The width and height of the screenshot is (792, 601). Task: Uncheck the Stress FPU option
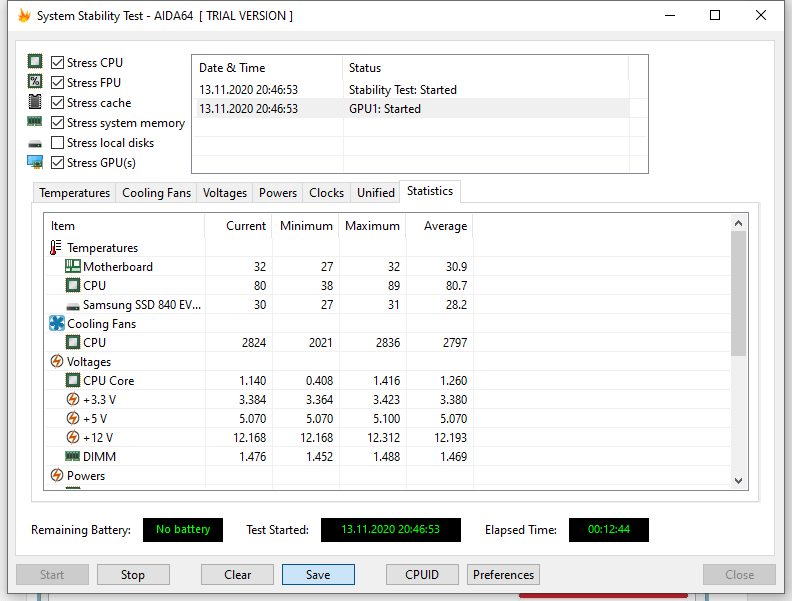point(58,82)
